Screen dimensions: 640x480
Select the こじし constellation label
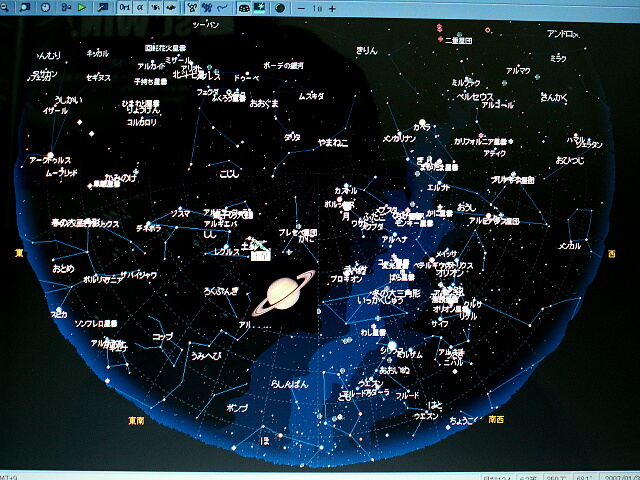click(229, 174)
